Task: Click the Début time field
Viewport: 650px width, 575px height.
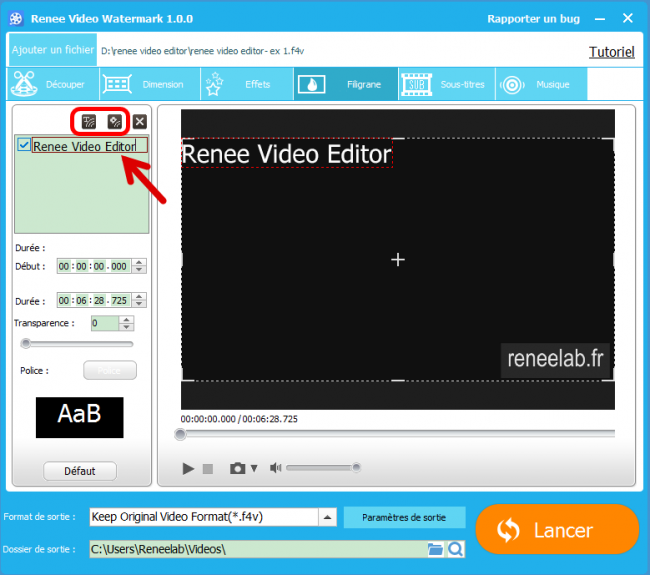Action: coord(95,266)
